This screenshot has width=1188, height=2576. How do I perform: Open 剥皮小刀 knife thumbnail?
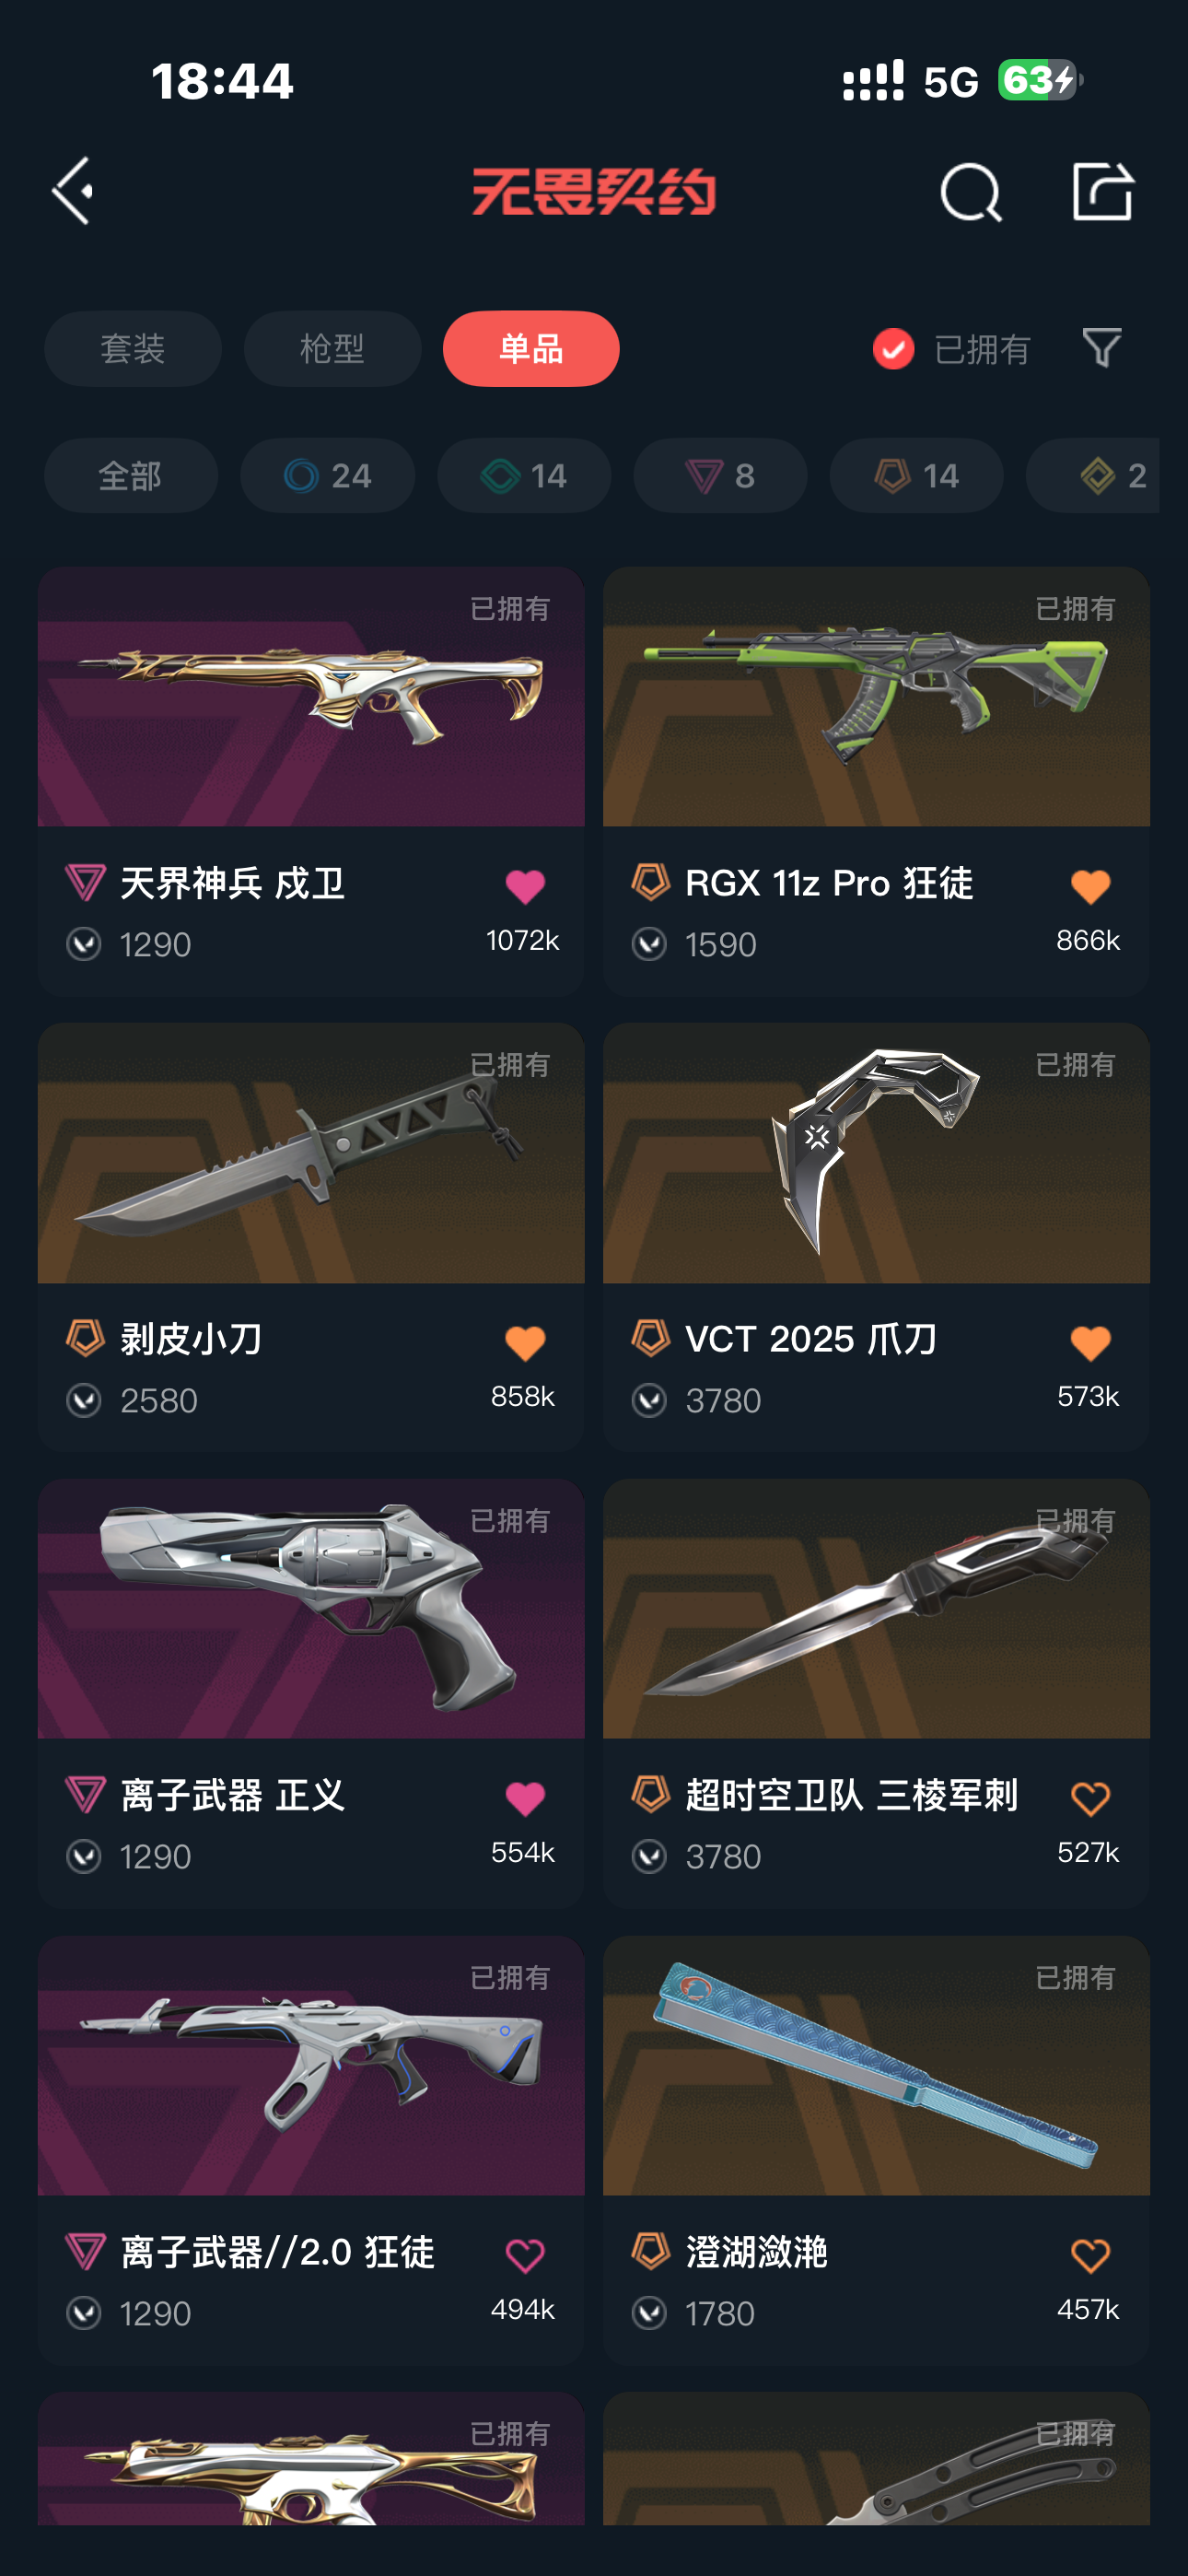coord(311,1153)
